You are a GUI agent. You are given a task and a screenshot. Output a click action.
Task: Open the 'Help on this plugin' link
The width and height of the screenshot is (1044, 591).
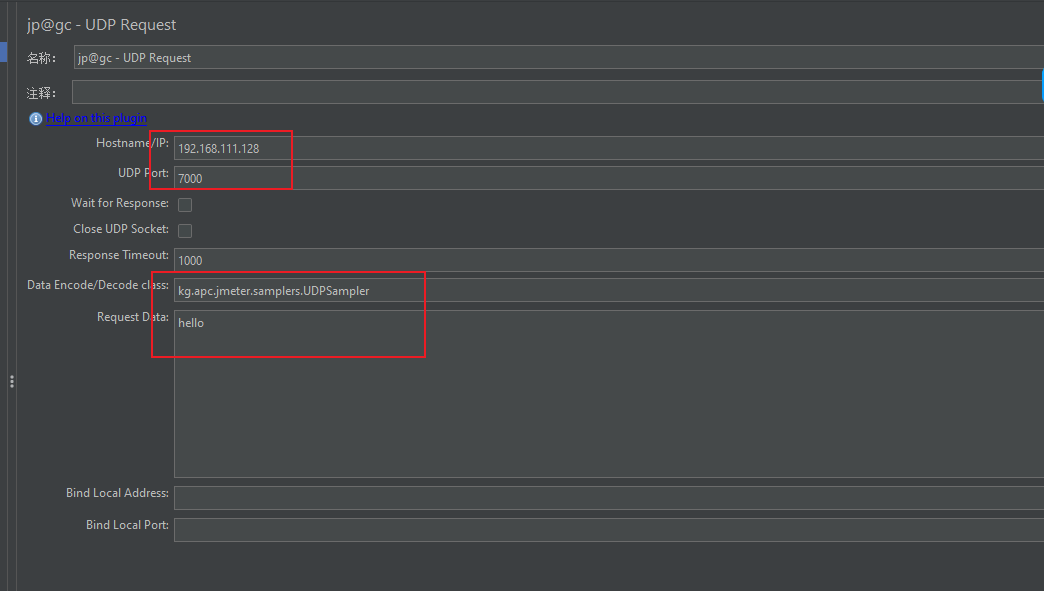click(x=96, y=119)
